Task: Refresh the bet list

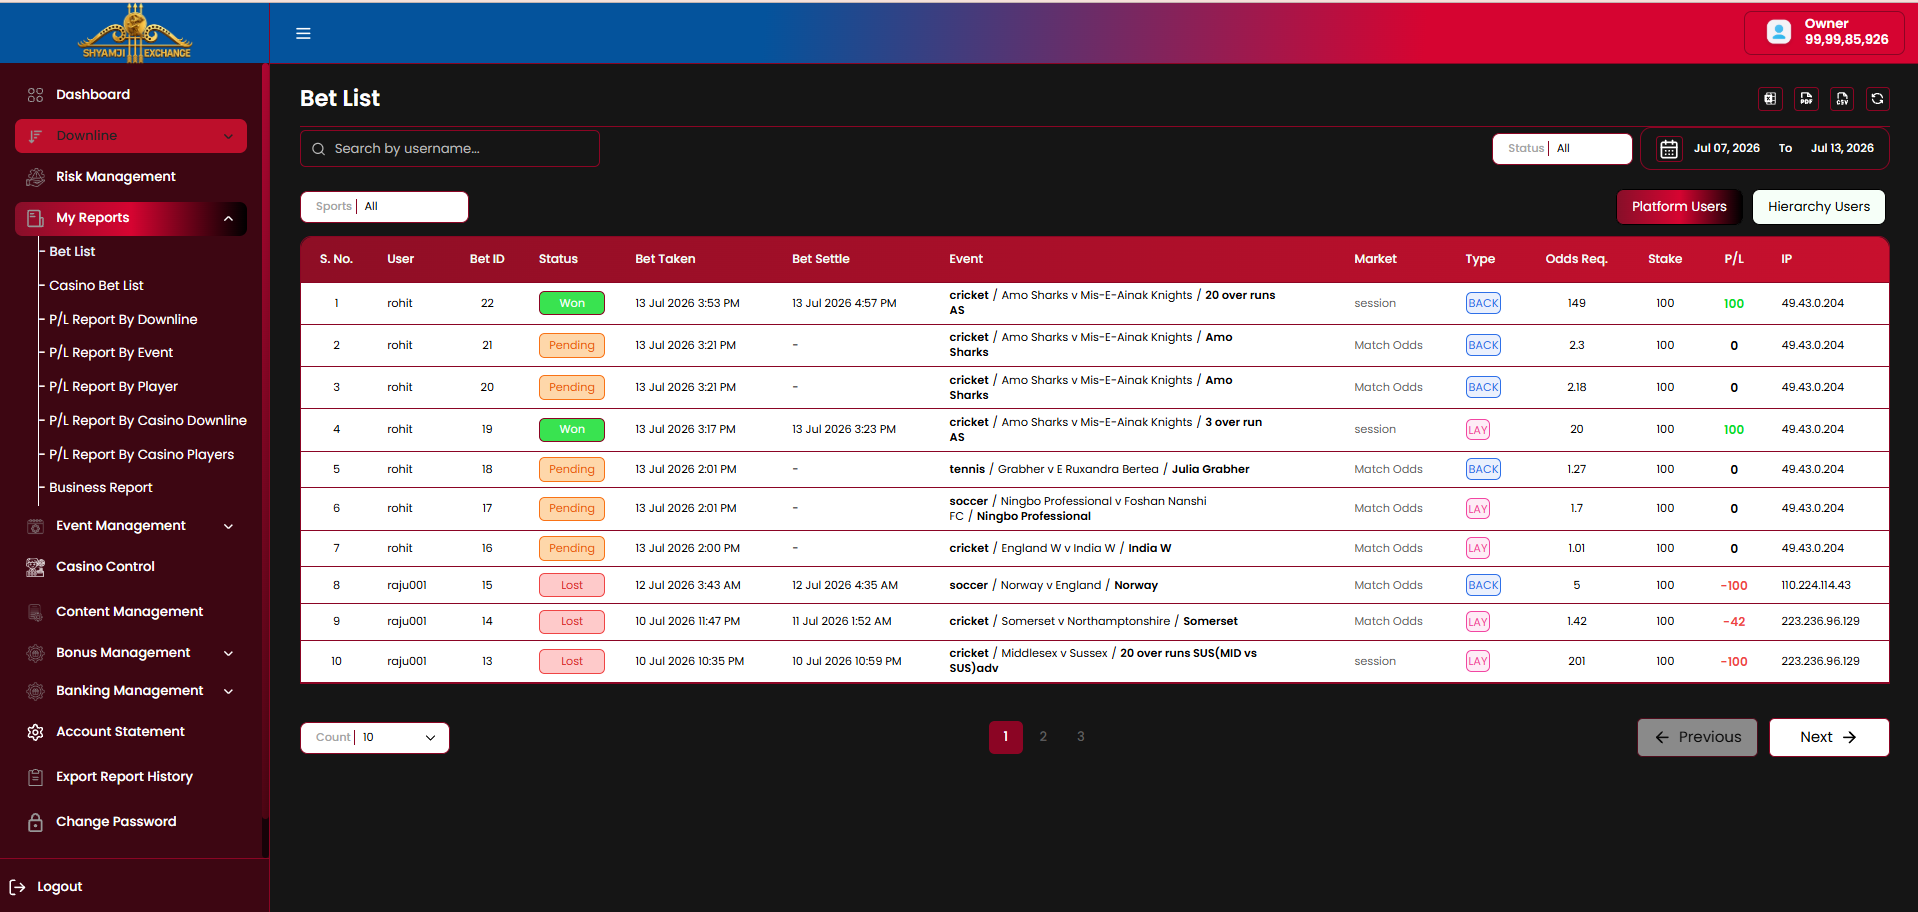Action: [x=1877, y=98]
